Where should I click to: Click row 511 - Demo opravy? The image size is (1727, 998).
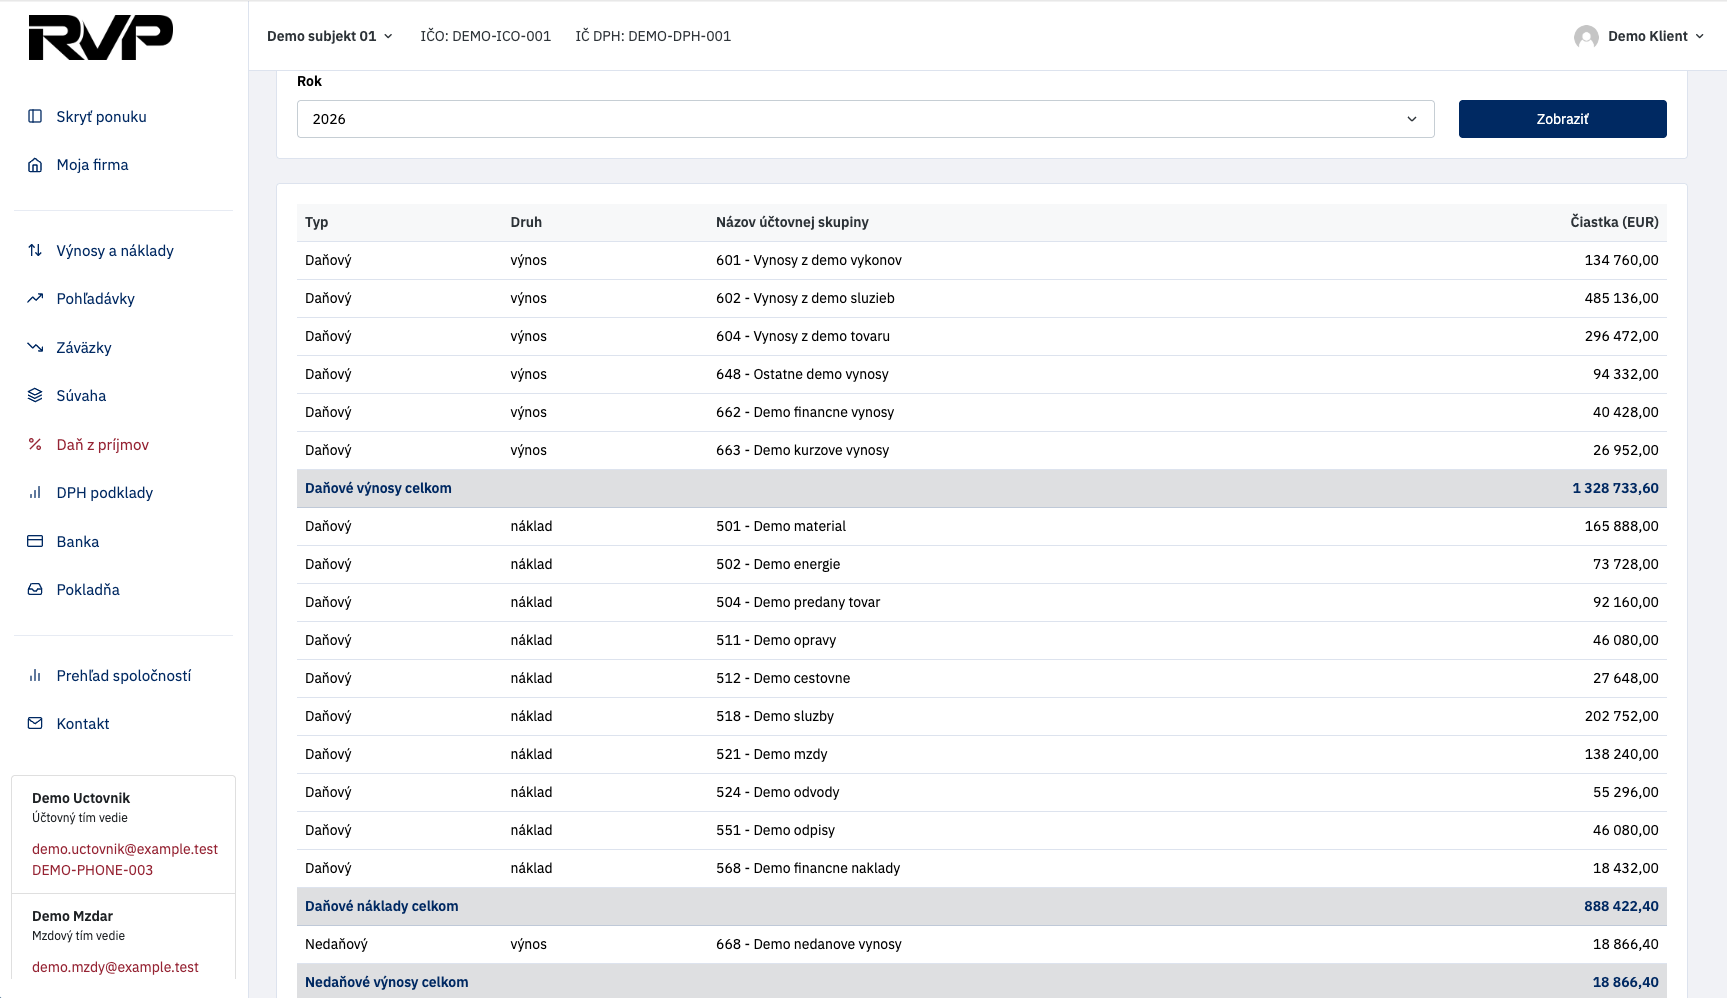click(982, 640)
